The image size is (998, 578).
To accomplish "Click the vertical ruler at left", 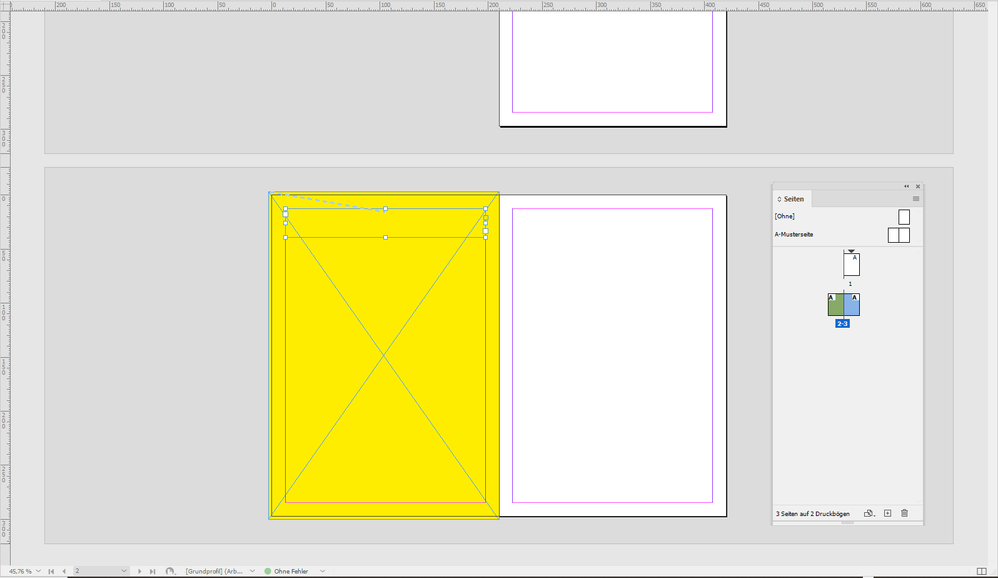I will (x=5, y=286).
